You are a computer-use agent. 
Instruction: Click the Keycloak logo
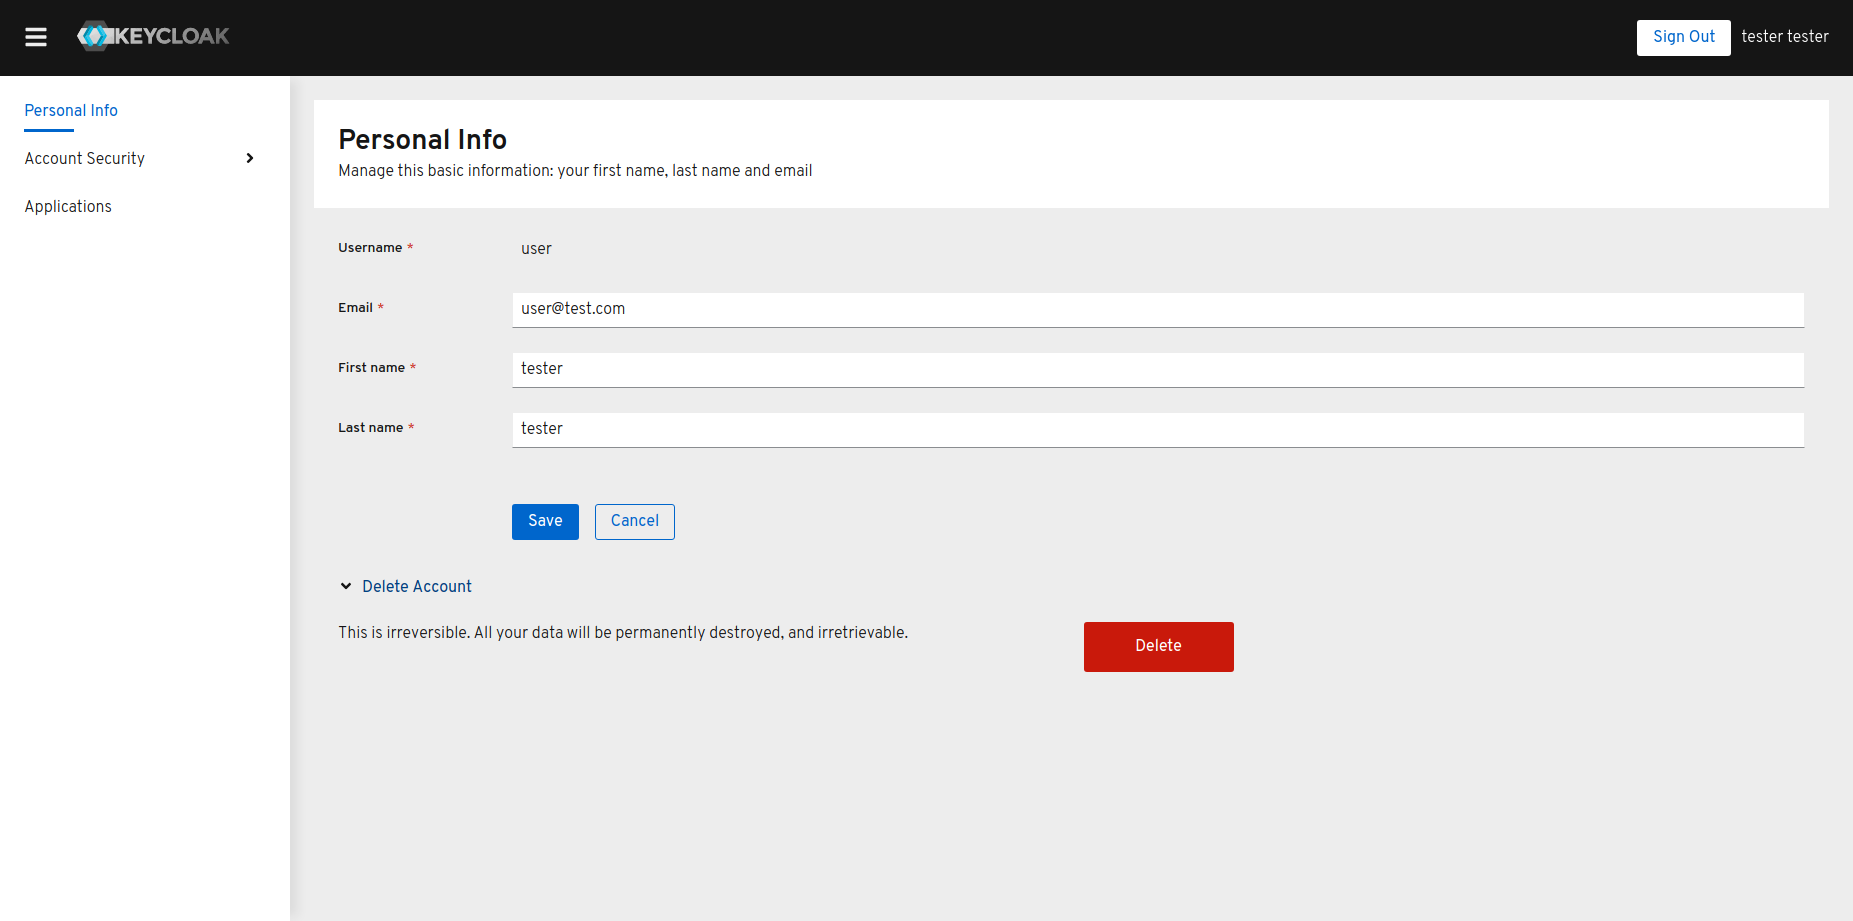coord(153,36)
